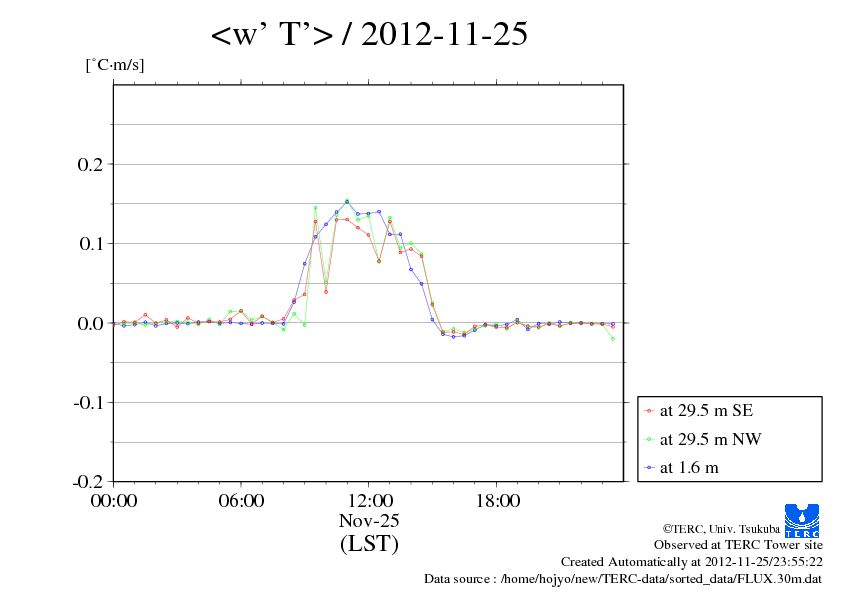Click the °C·m/s unit label
Image resolution: width=842 pixels, height=595 pixels.
coord(113,65)
